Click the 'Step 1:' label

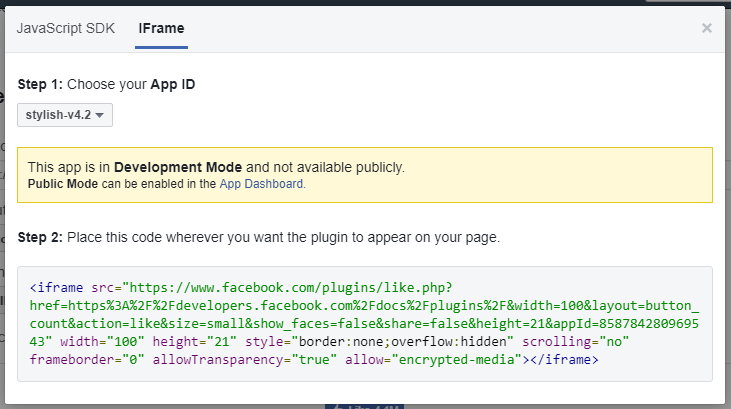pyautogui.click(x=40, y=84)
